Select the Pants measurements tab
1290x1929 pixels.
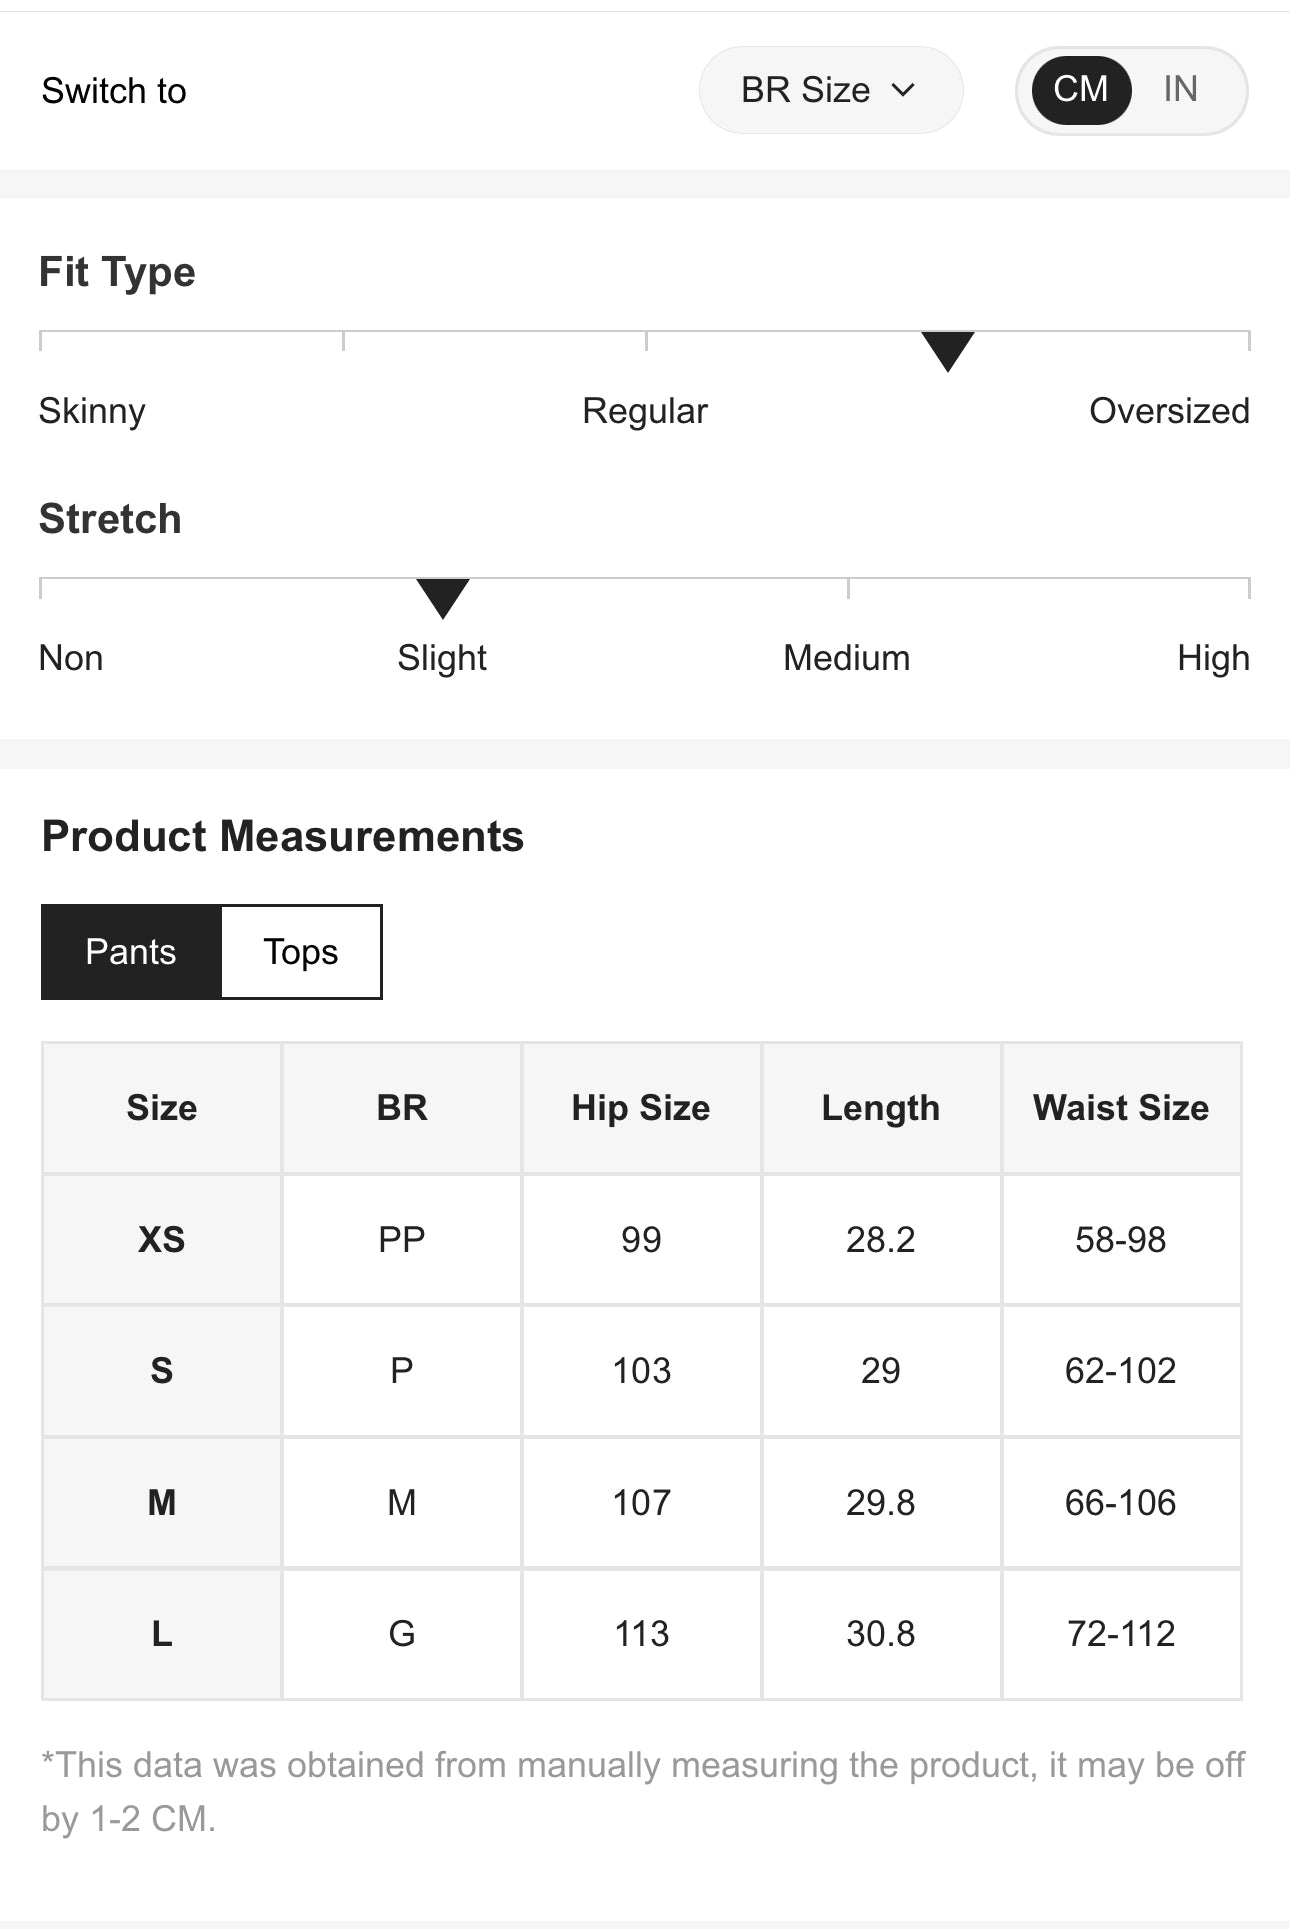pyautogui.click(x=131, y=952)
